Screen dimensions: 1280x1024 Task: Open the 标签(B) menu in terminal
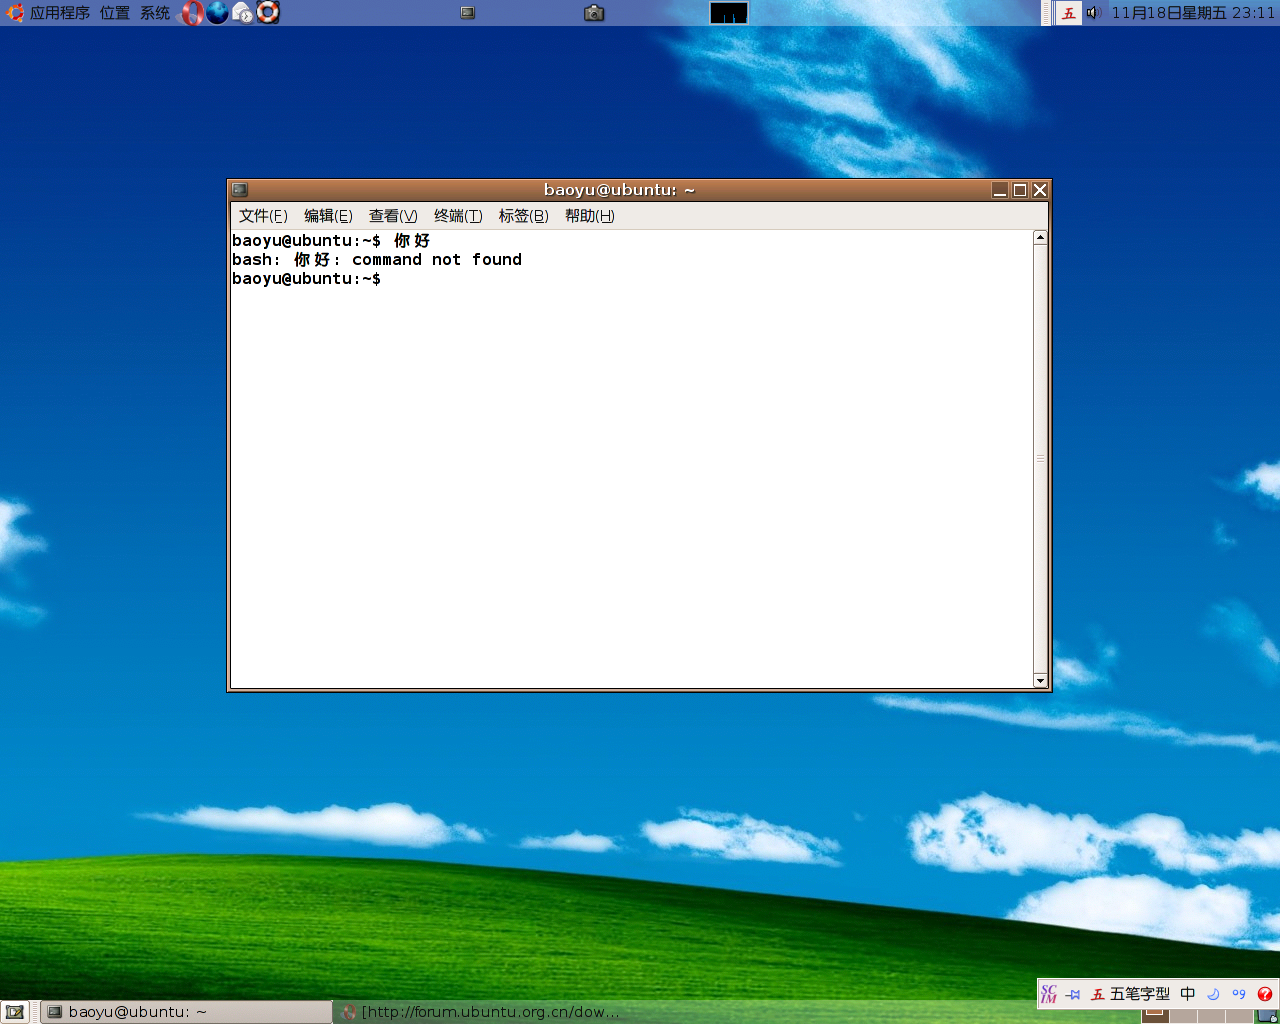point(523,216)
